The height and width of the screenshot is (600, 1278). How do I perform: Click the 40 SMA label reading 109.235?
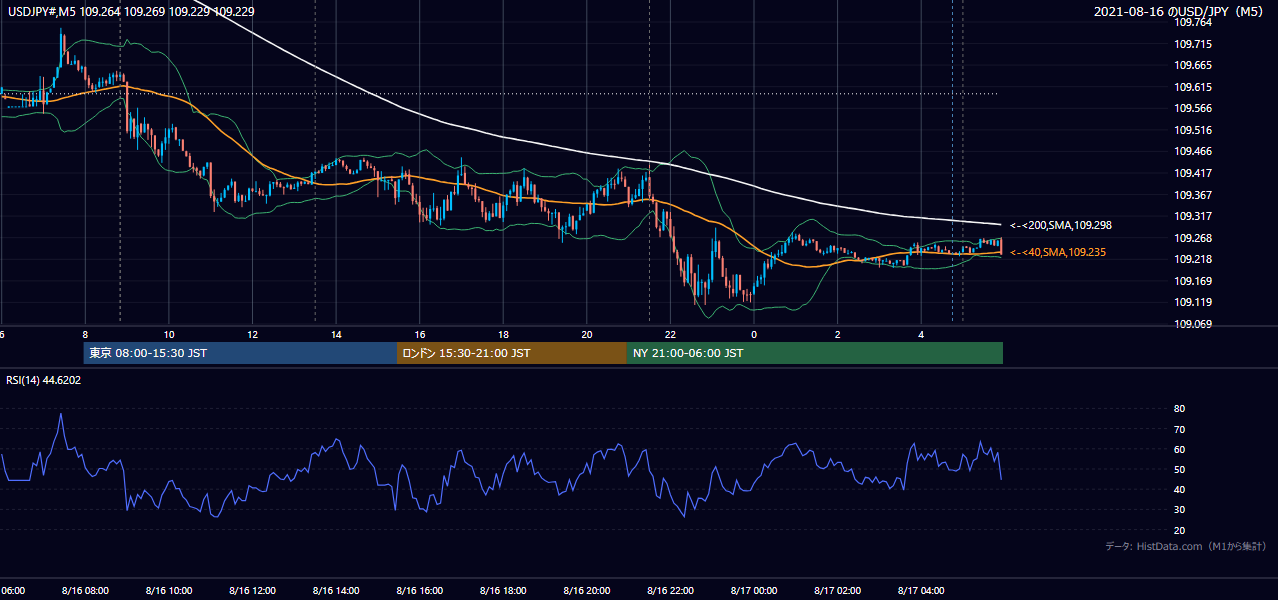pos(1058,252)
